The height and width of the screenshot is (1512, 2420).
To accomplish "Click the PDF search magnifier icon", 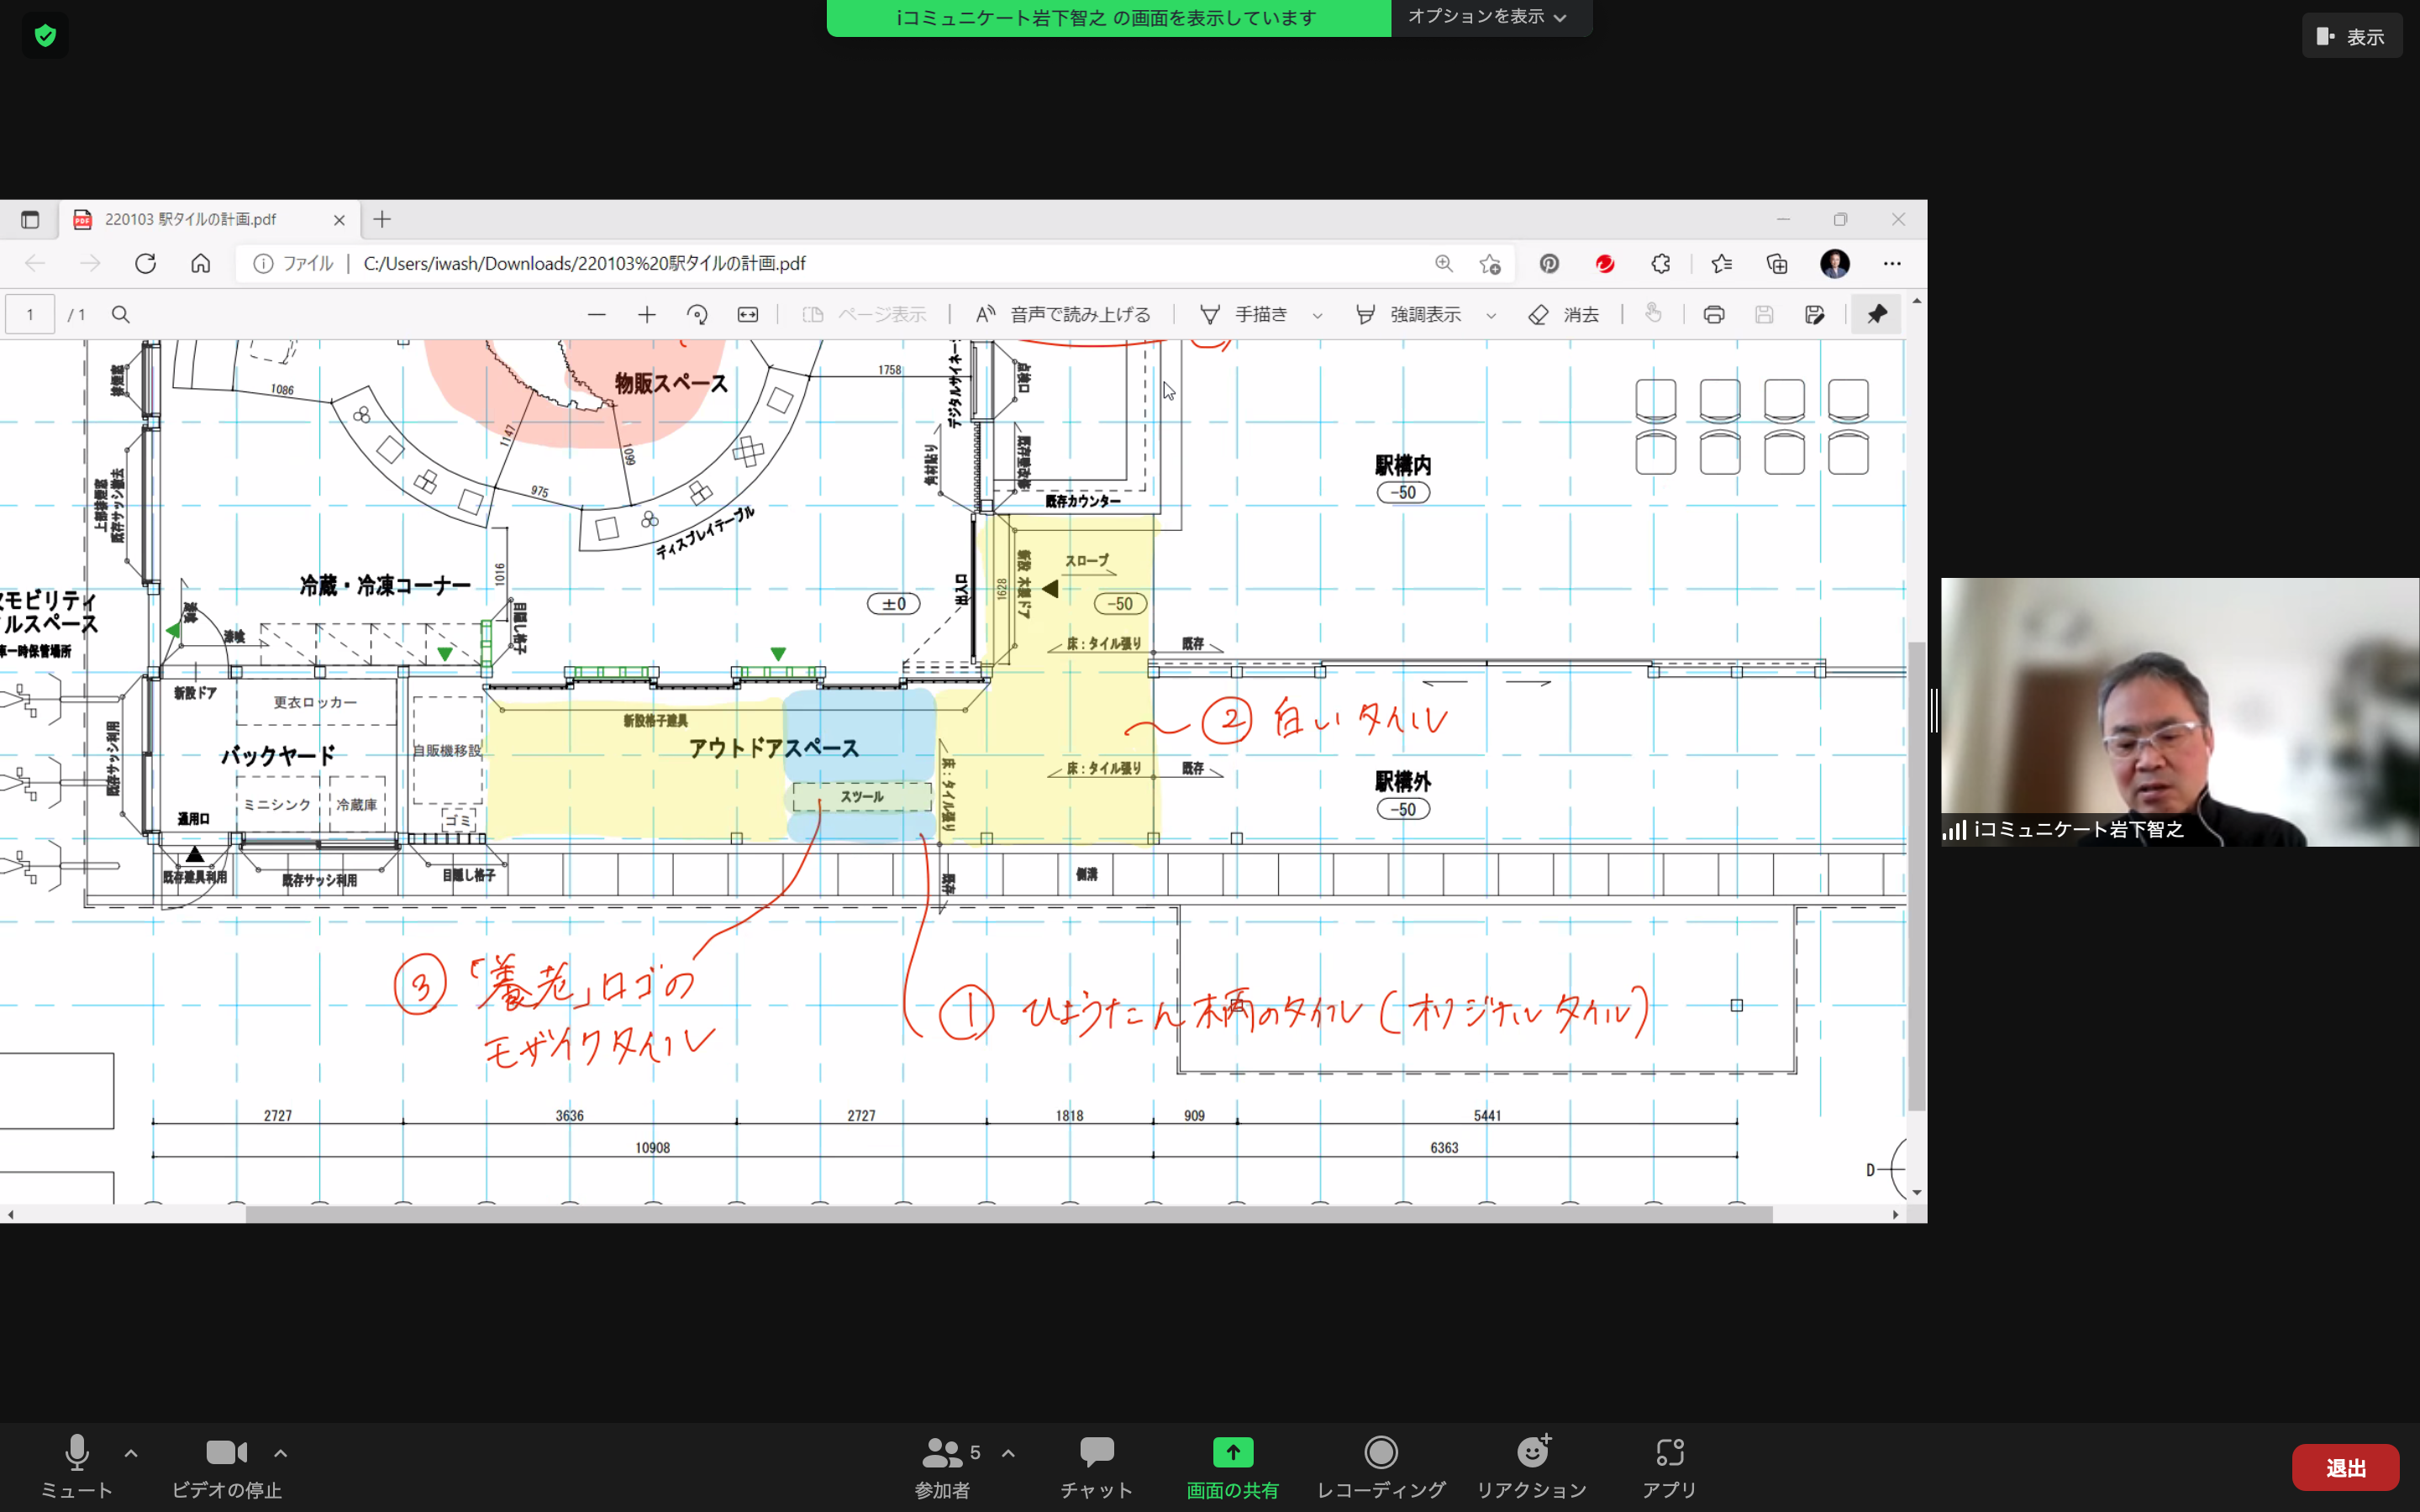I will click(x=121, y=315).
